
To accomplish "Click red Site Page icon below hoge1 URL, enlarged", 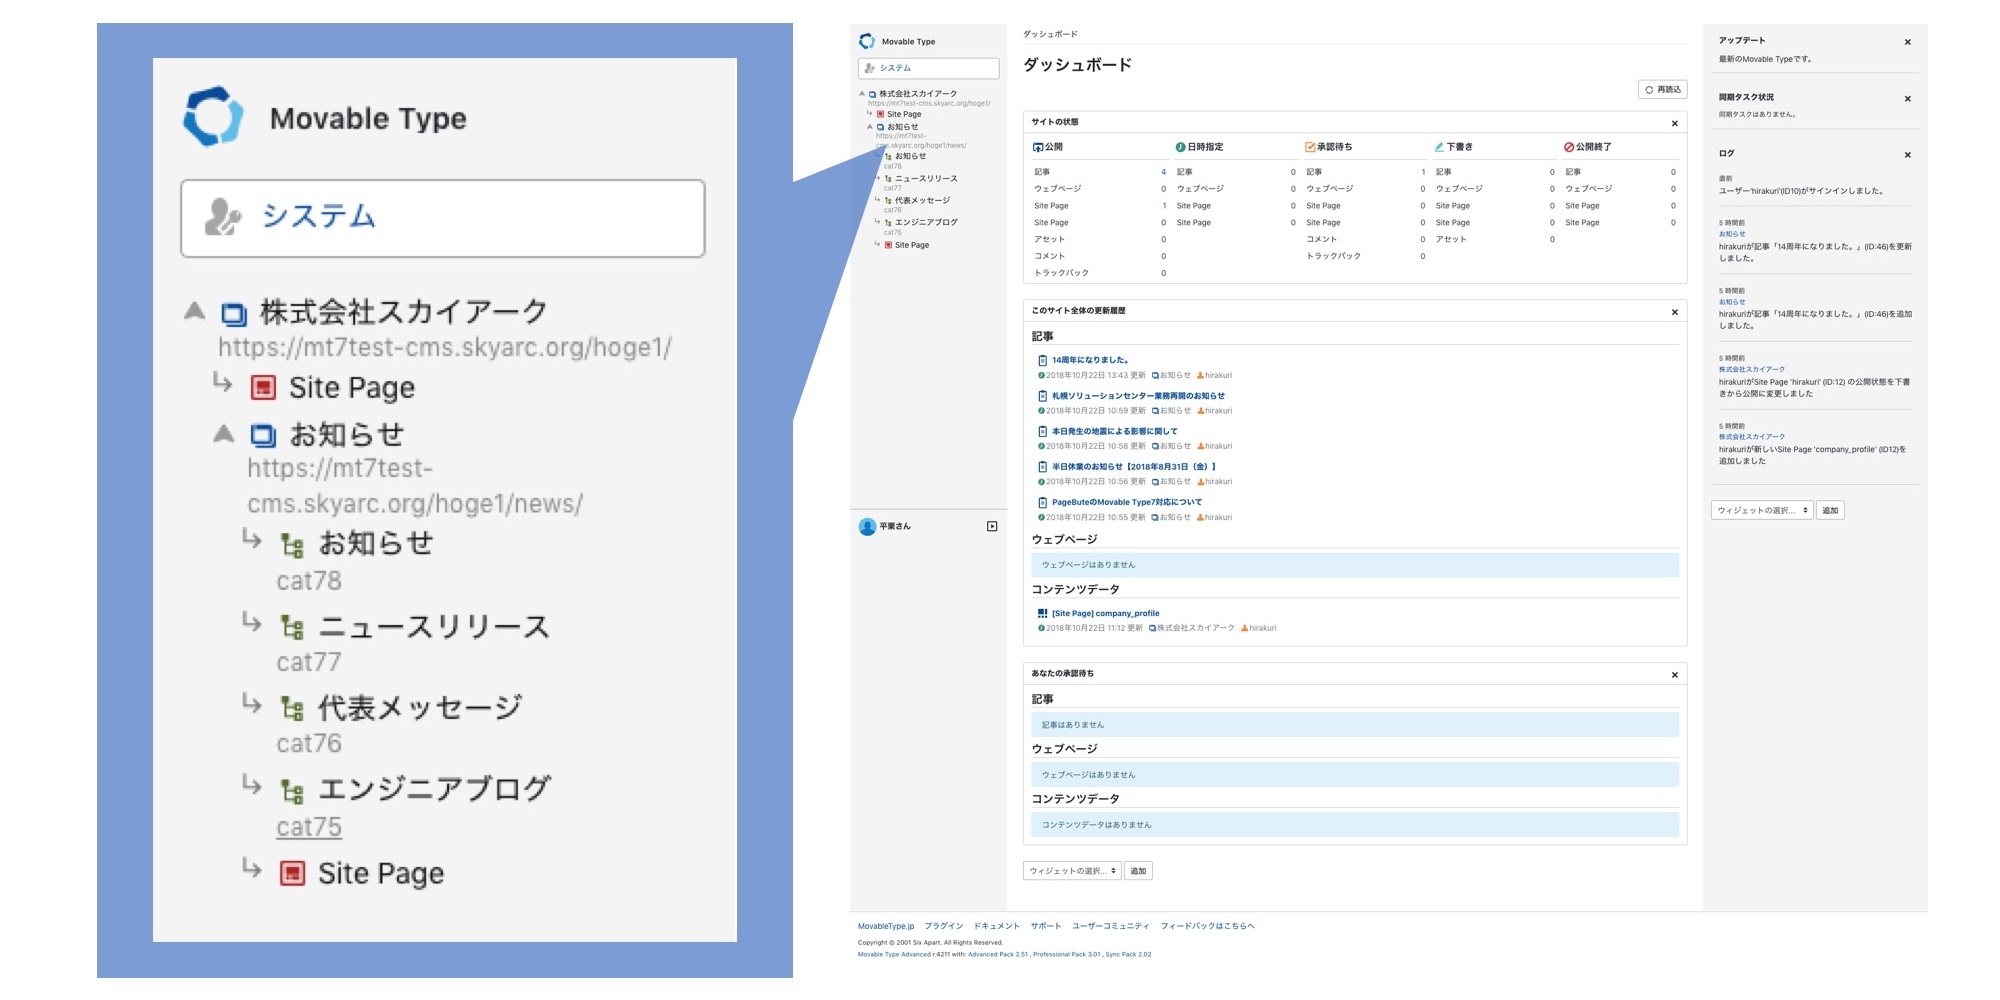I will coord(263,387).
